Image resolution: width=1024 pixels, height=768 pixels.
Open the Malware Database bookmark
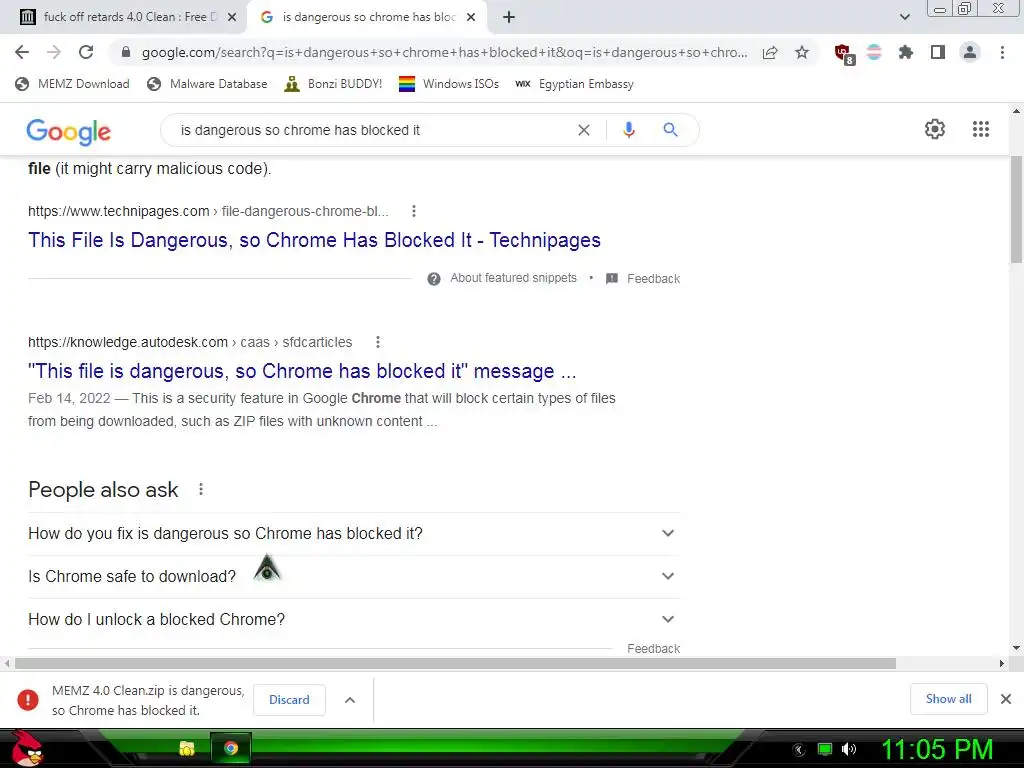coord(208,84)
